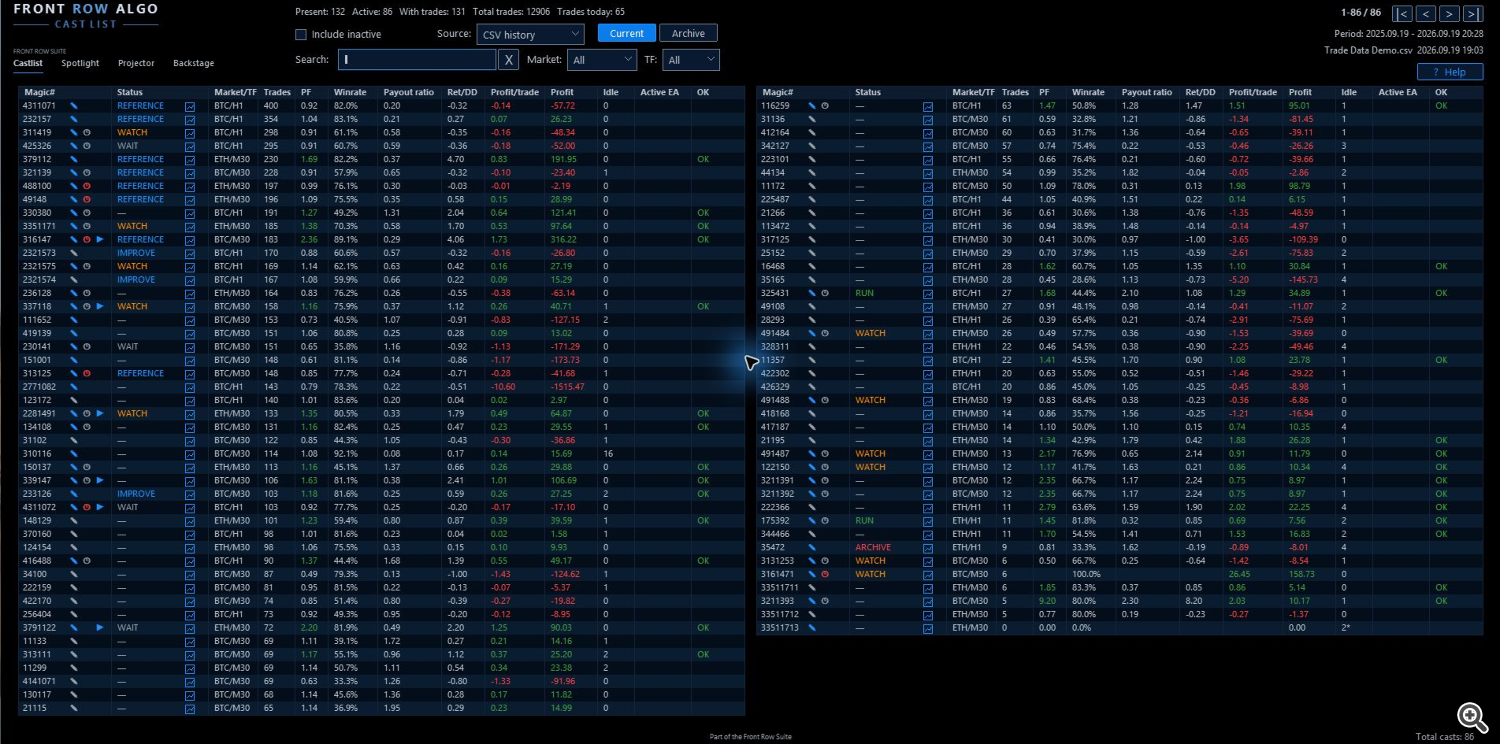Click the WATCH status for magic 2281491
The width and height of the screenshot is (1500, 744).
pos(132,413)
